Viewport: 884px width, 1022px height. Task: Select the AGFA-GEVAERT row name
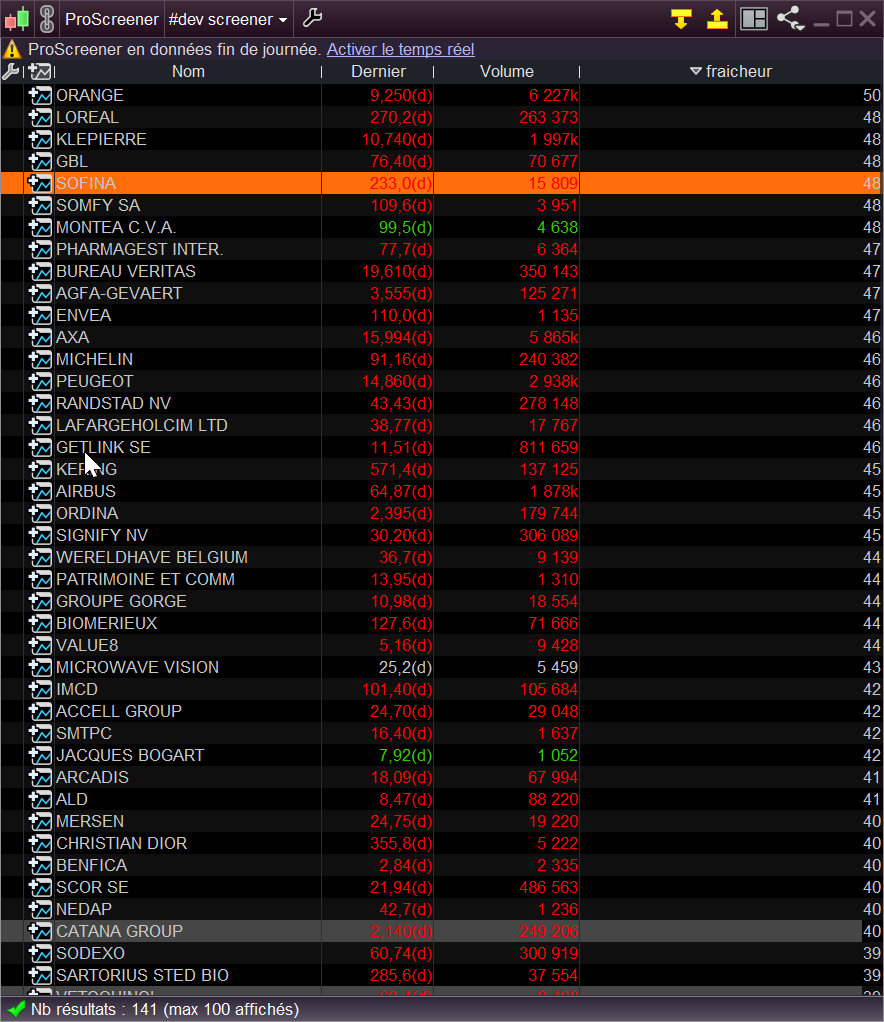pos(119,293)
